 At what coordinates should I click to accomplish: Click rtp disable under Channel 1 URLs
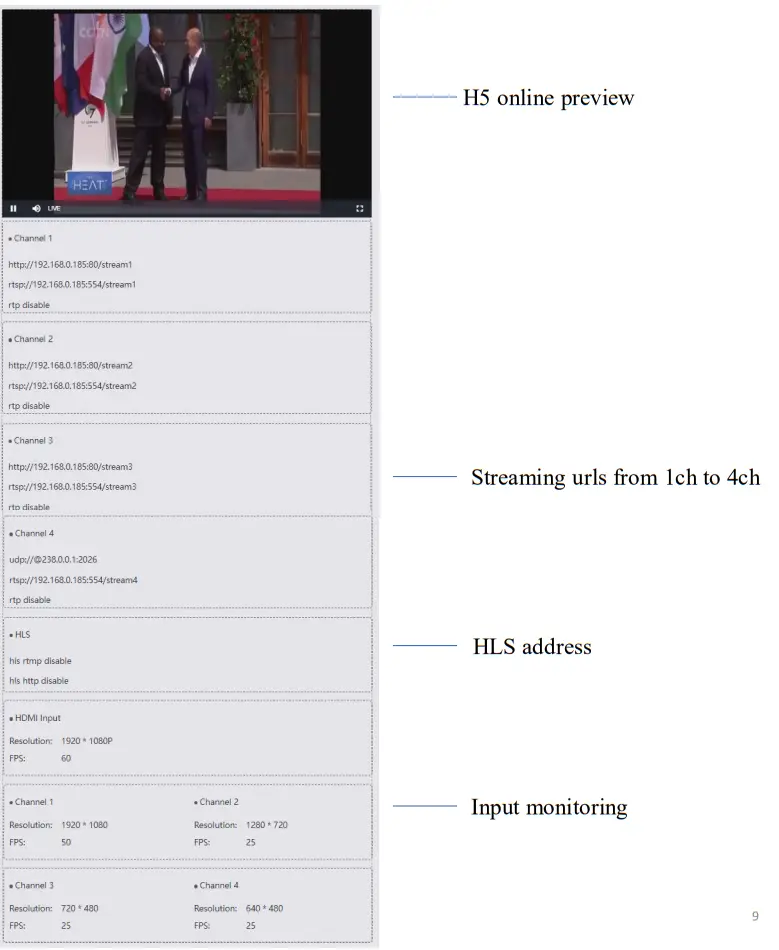click(29, 305)
